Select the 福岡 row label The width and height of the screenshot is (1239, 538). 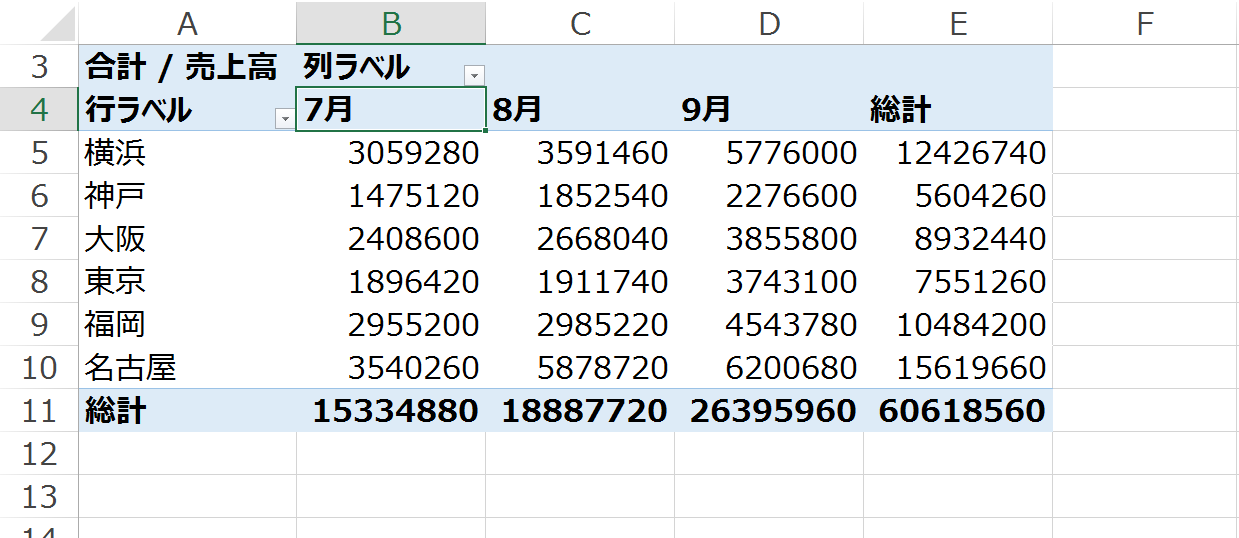(187, 325)
